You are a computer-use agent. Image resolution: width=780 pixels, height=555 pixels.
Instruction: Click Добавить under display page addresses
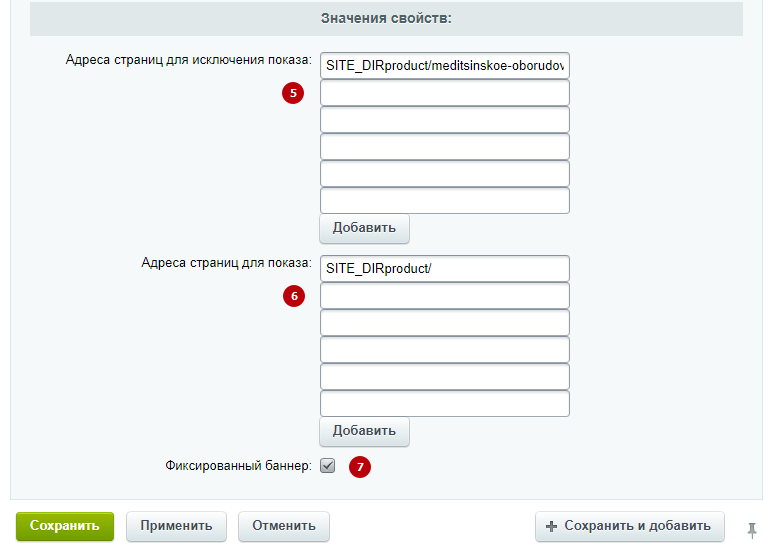click(364, 431)
